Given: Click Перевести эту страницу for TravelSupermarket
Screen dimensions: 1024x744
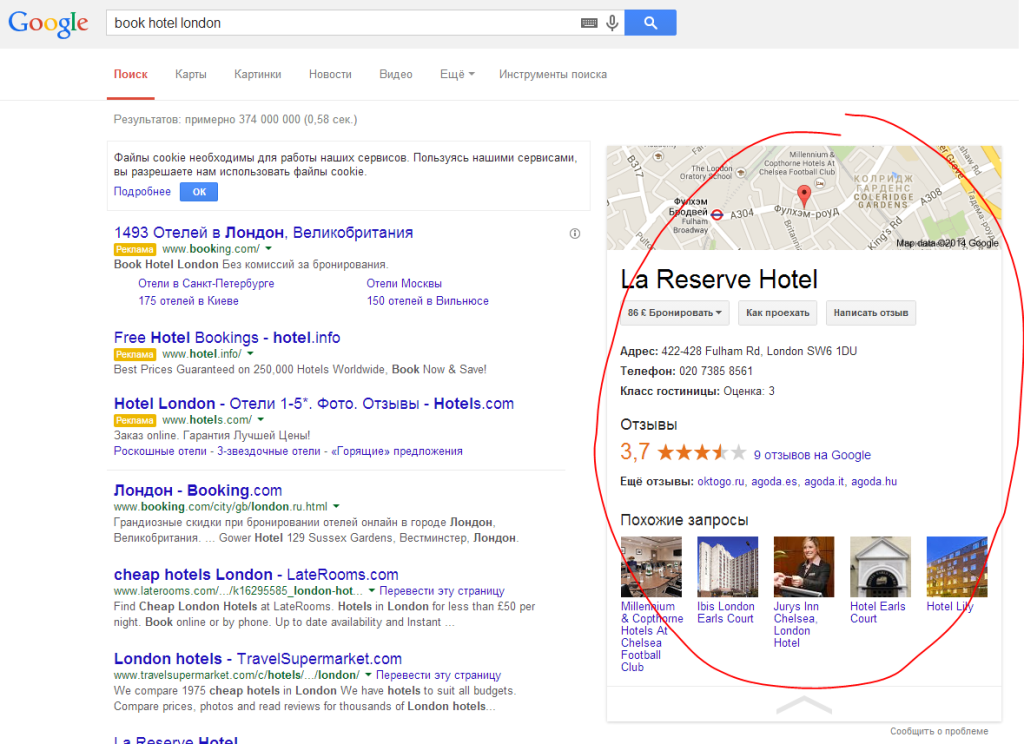Looking at the screenshot, I should [x=438, y=675].
